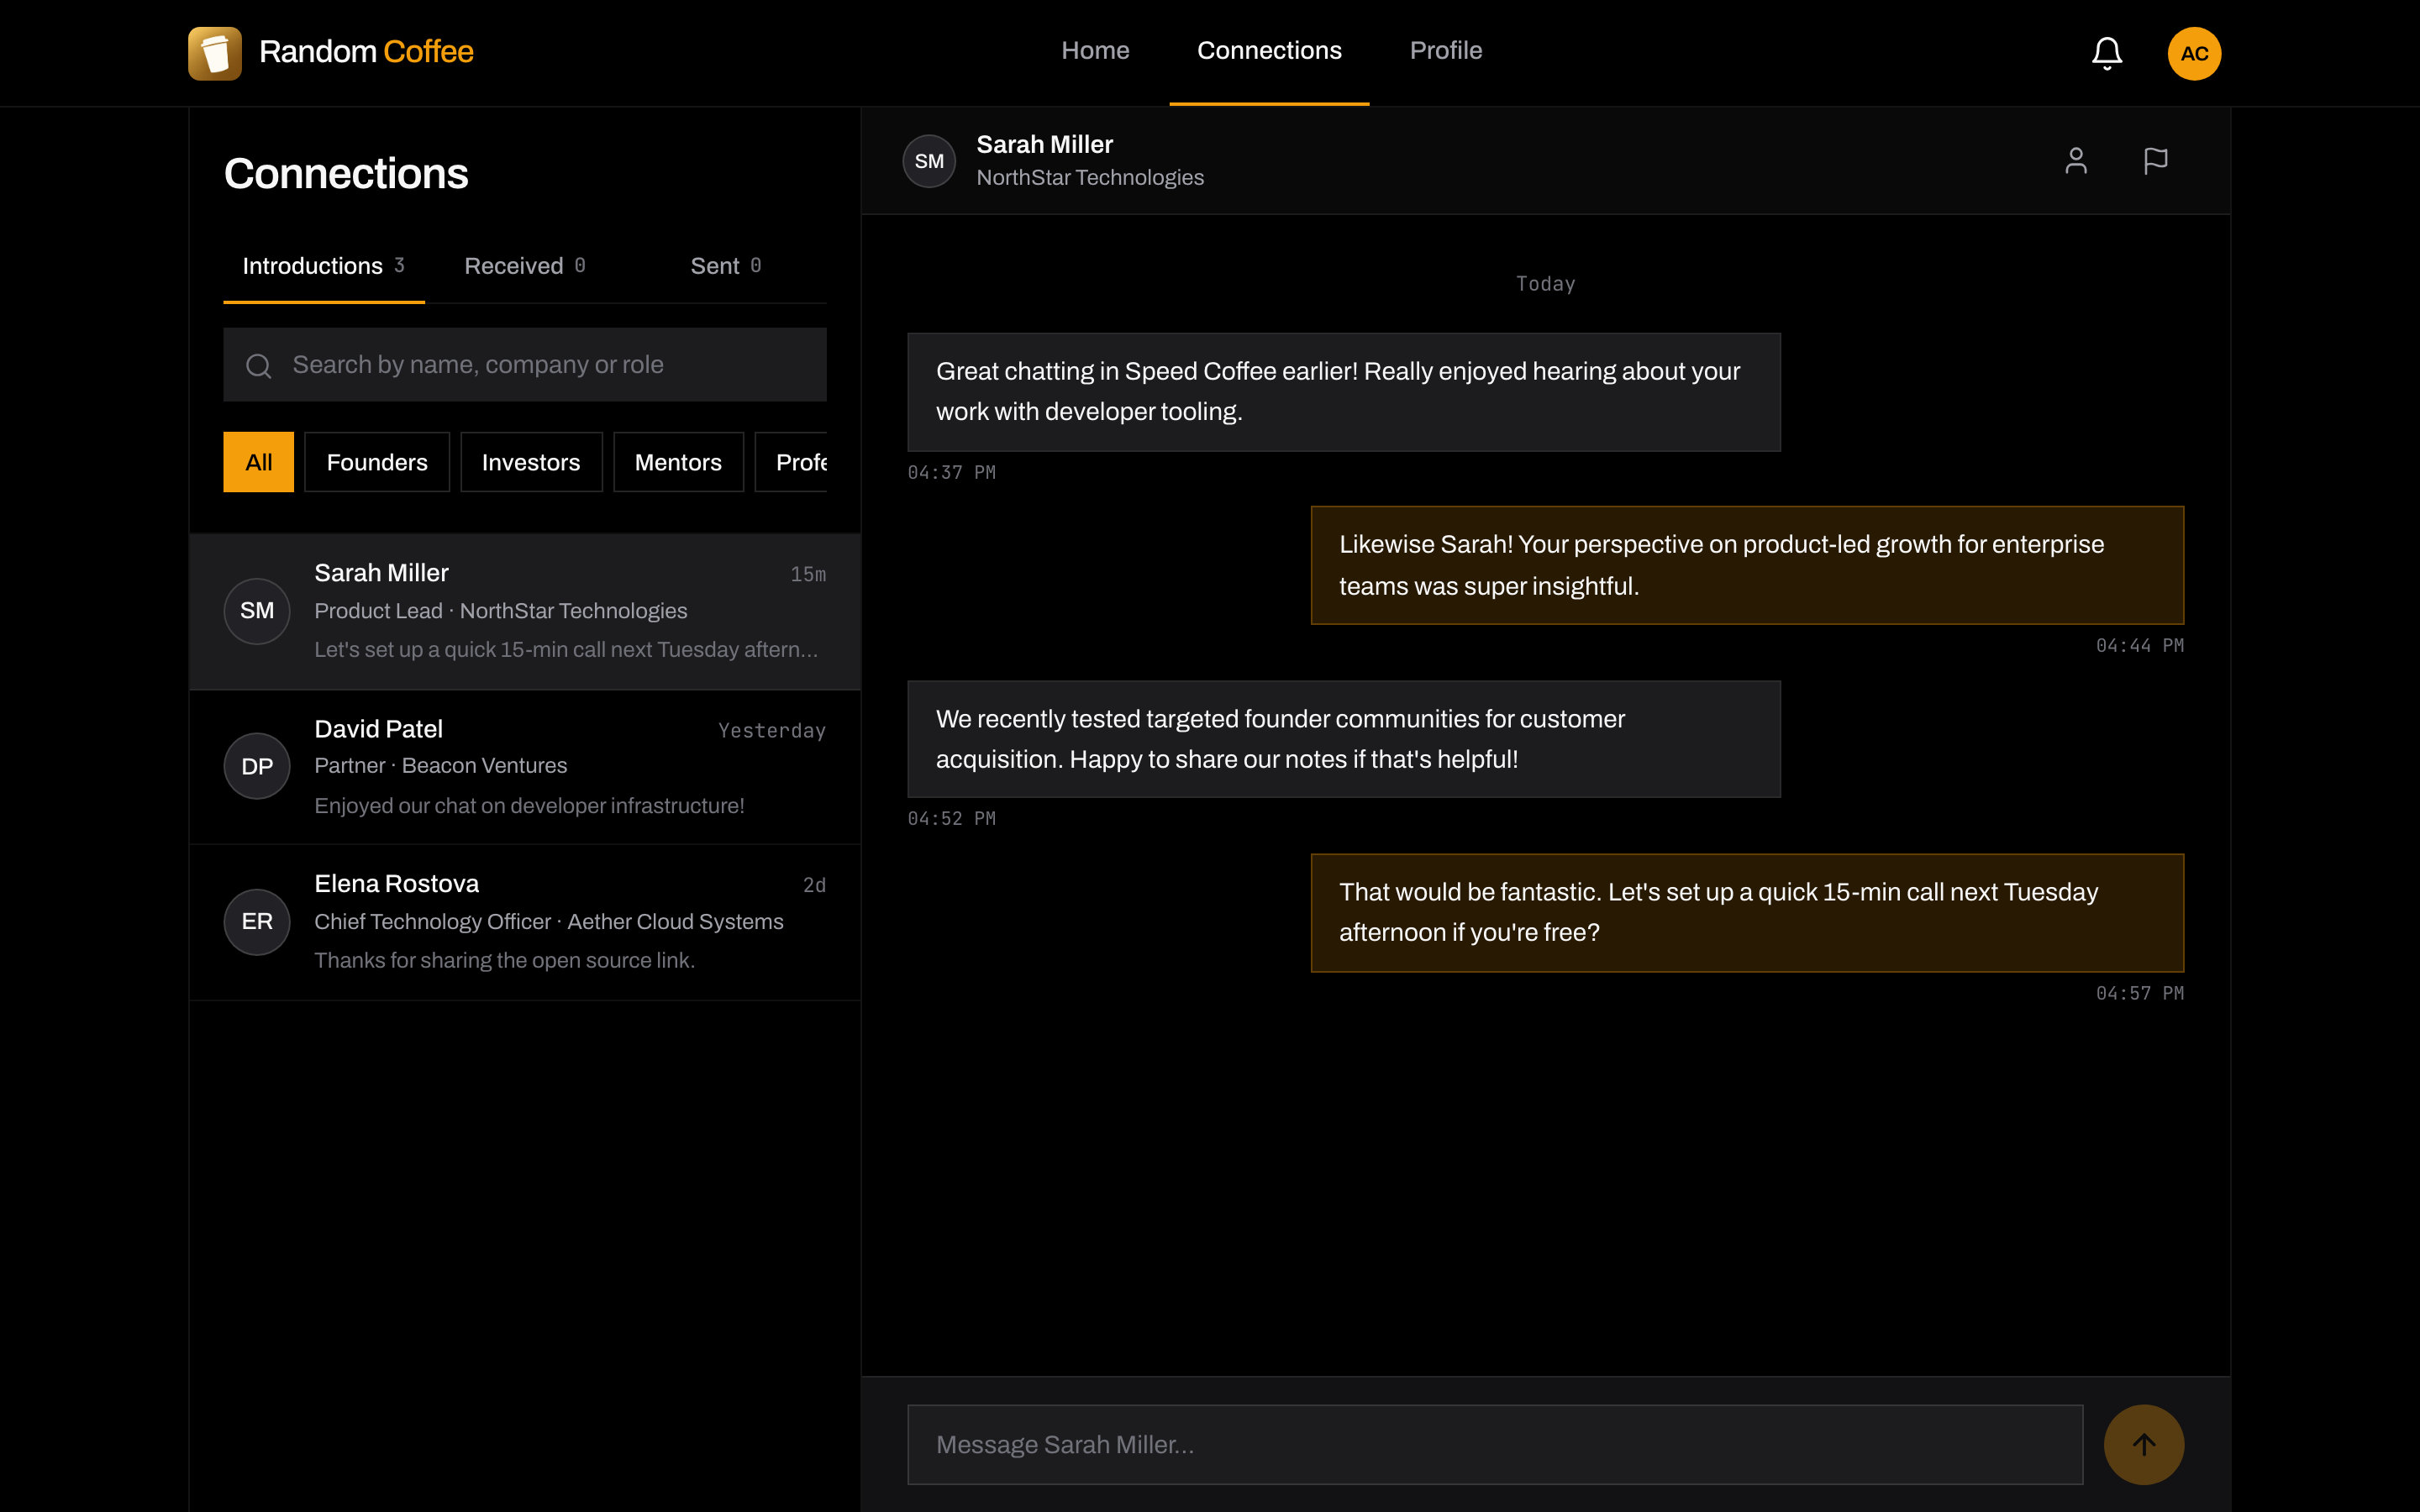Screen dimensions: 2420x1512
Task: Click 'Chief Technology Officer · Aether Cloud Systems'
Action: (548, 922)
